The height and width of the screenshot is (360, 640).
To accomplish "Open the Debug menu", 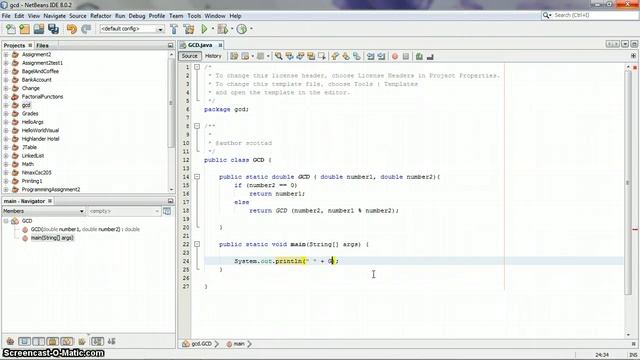I will click(x=137, y=16).
